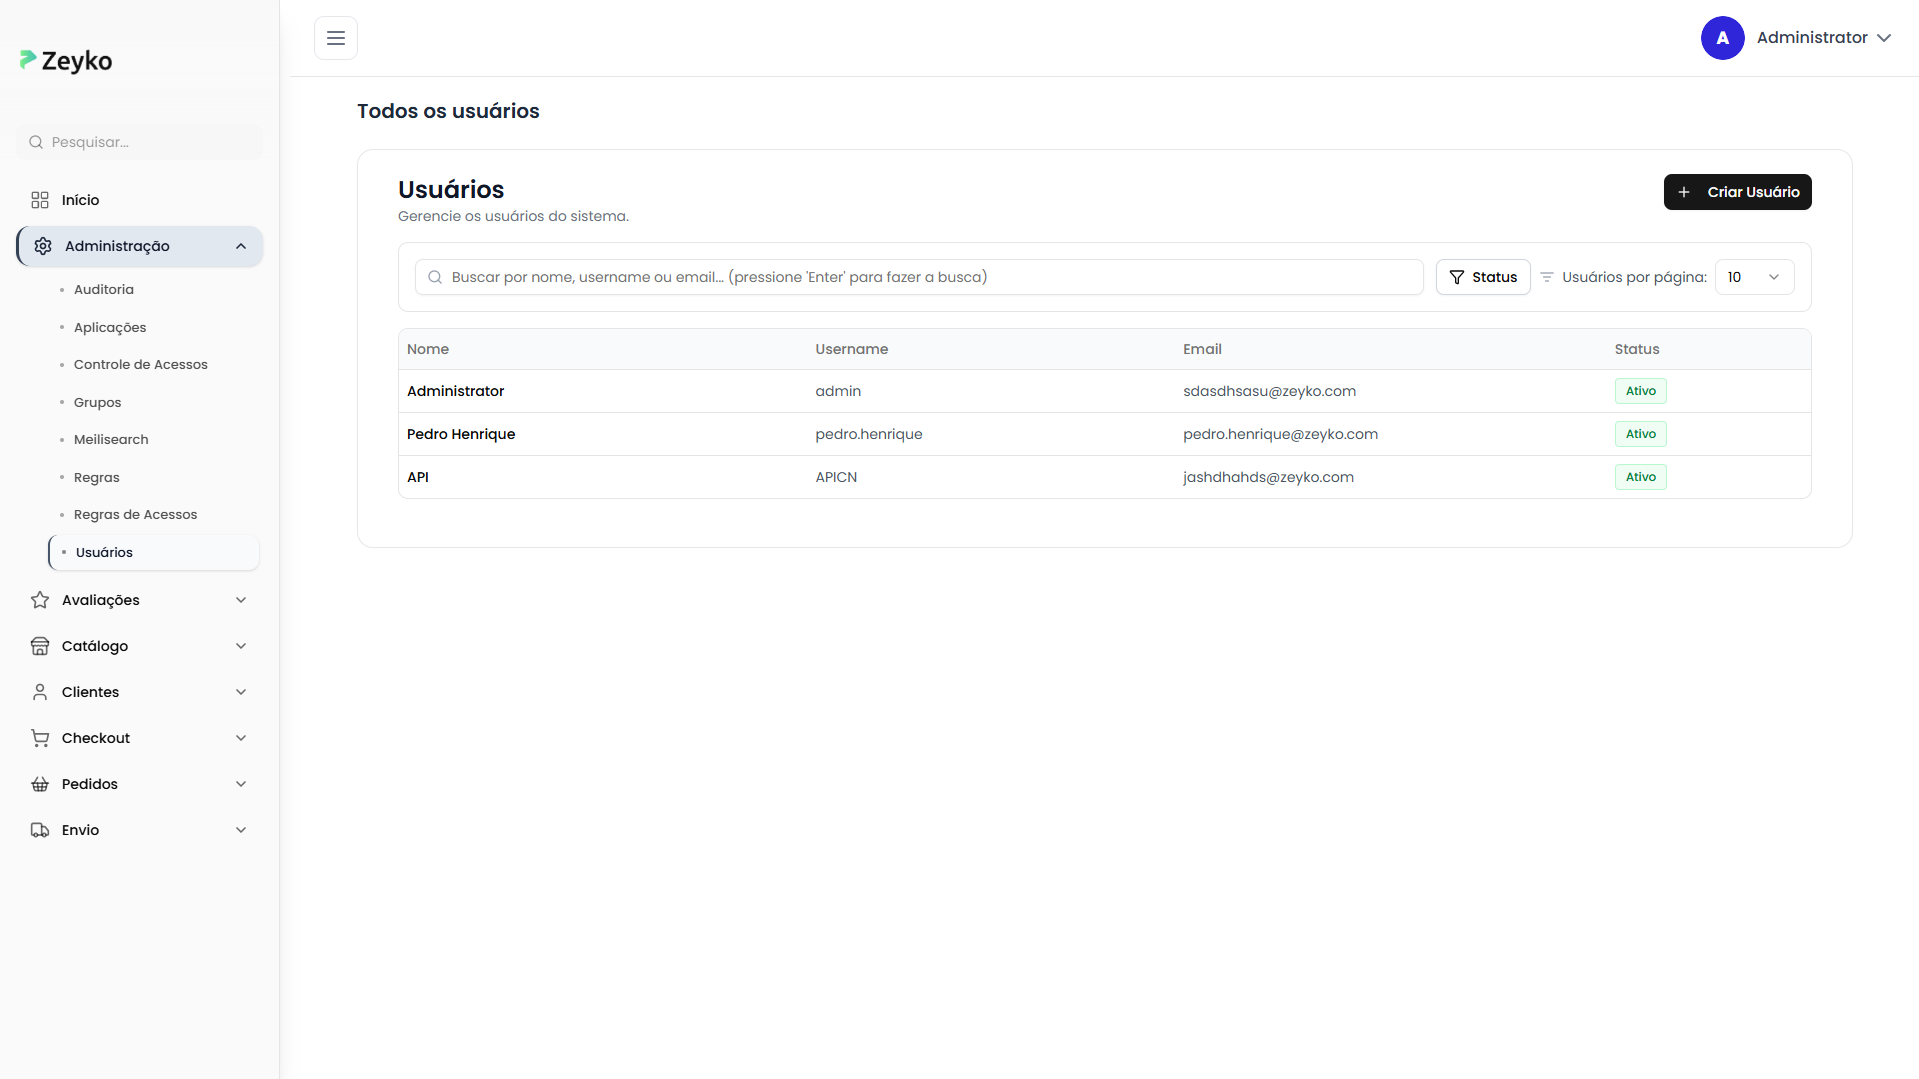Click the Início grid icon
1919x1079 pixels.
point(40,200)
